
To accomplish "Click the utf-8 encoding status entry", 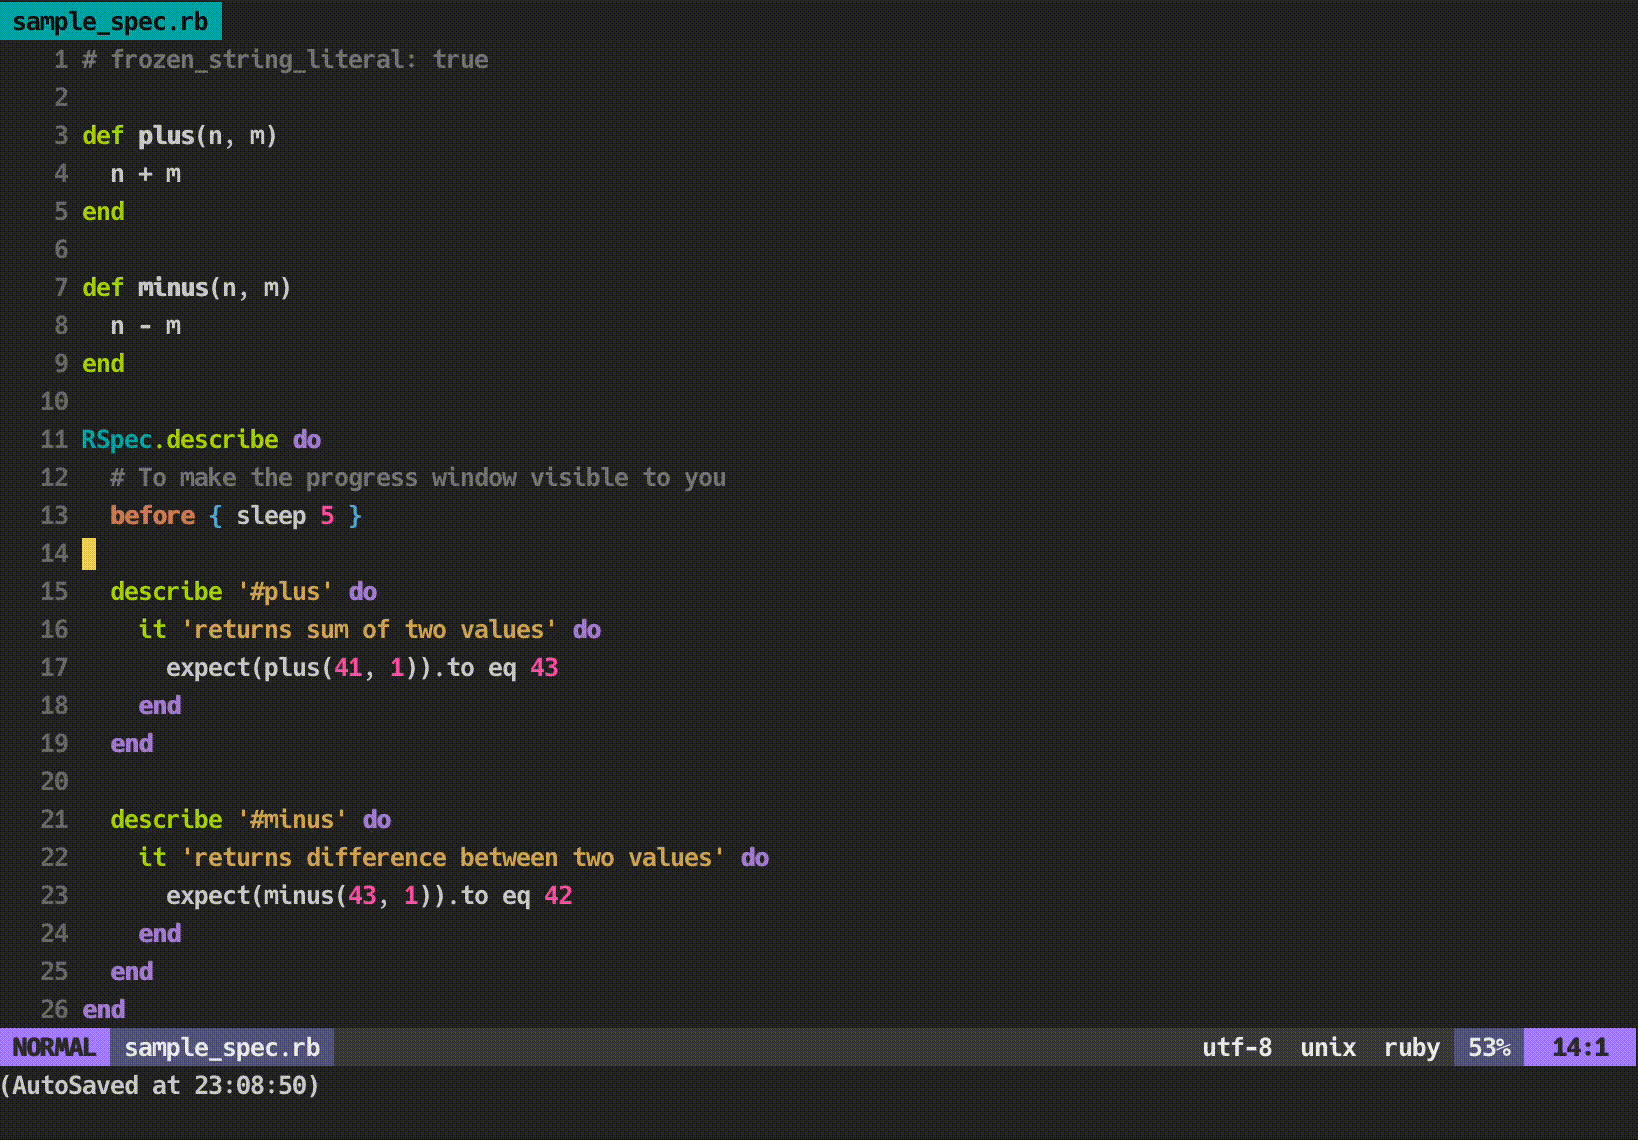I will (1237, 1047).
